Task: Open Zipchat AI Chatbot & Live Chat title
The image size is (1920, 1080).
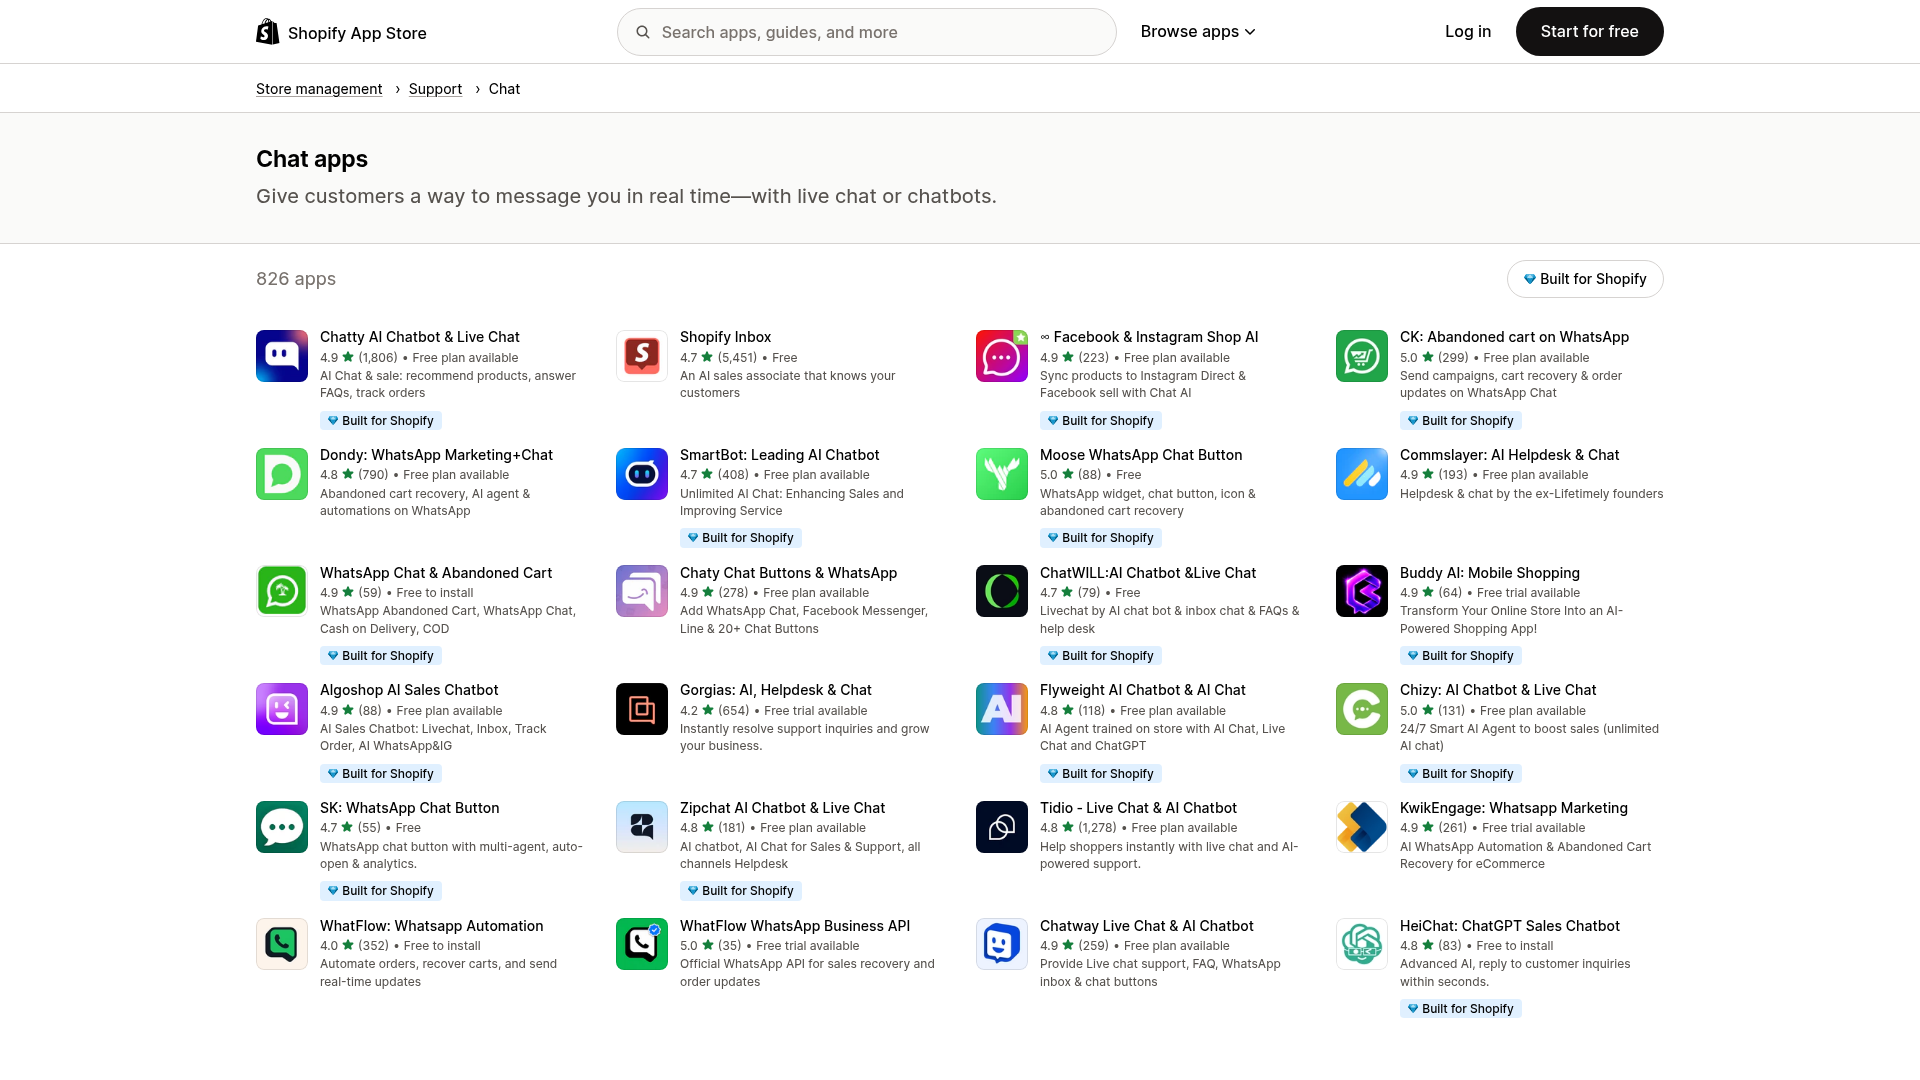Action: [x=783, y=808]
